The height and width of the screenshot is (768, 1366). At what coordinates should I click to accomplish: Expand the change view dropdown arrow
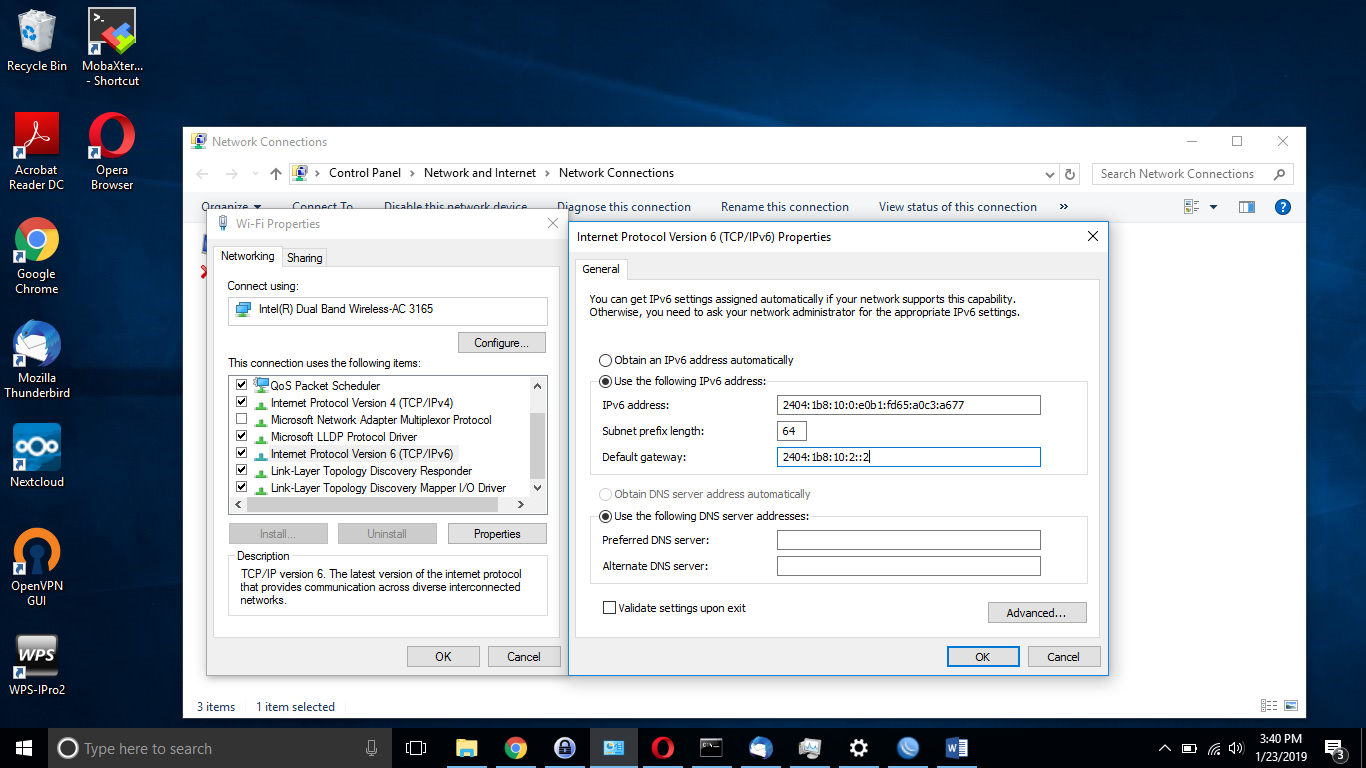coord(1214,207)
